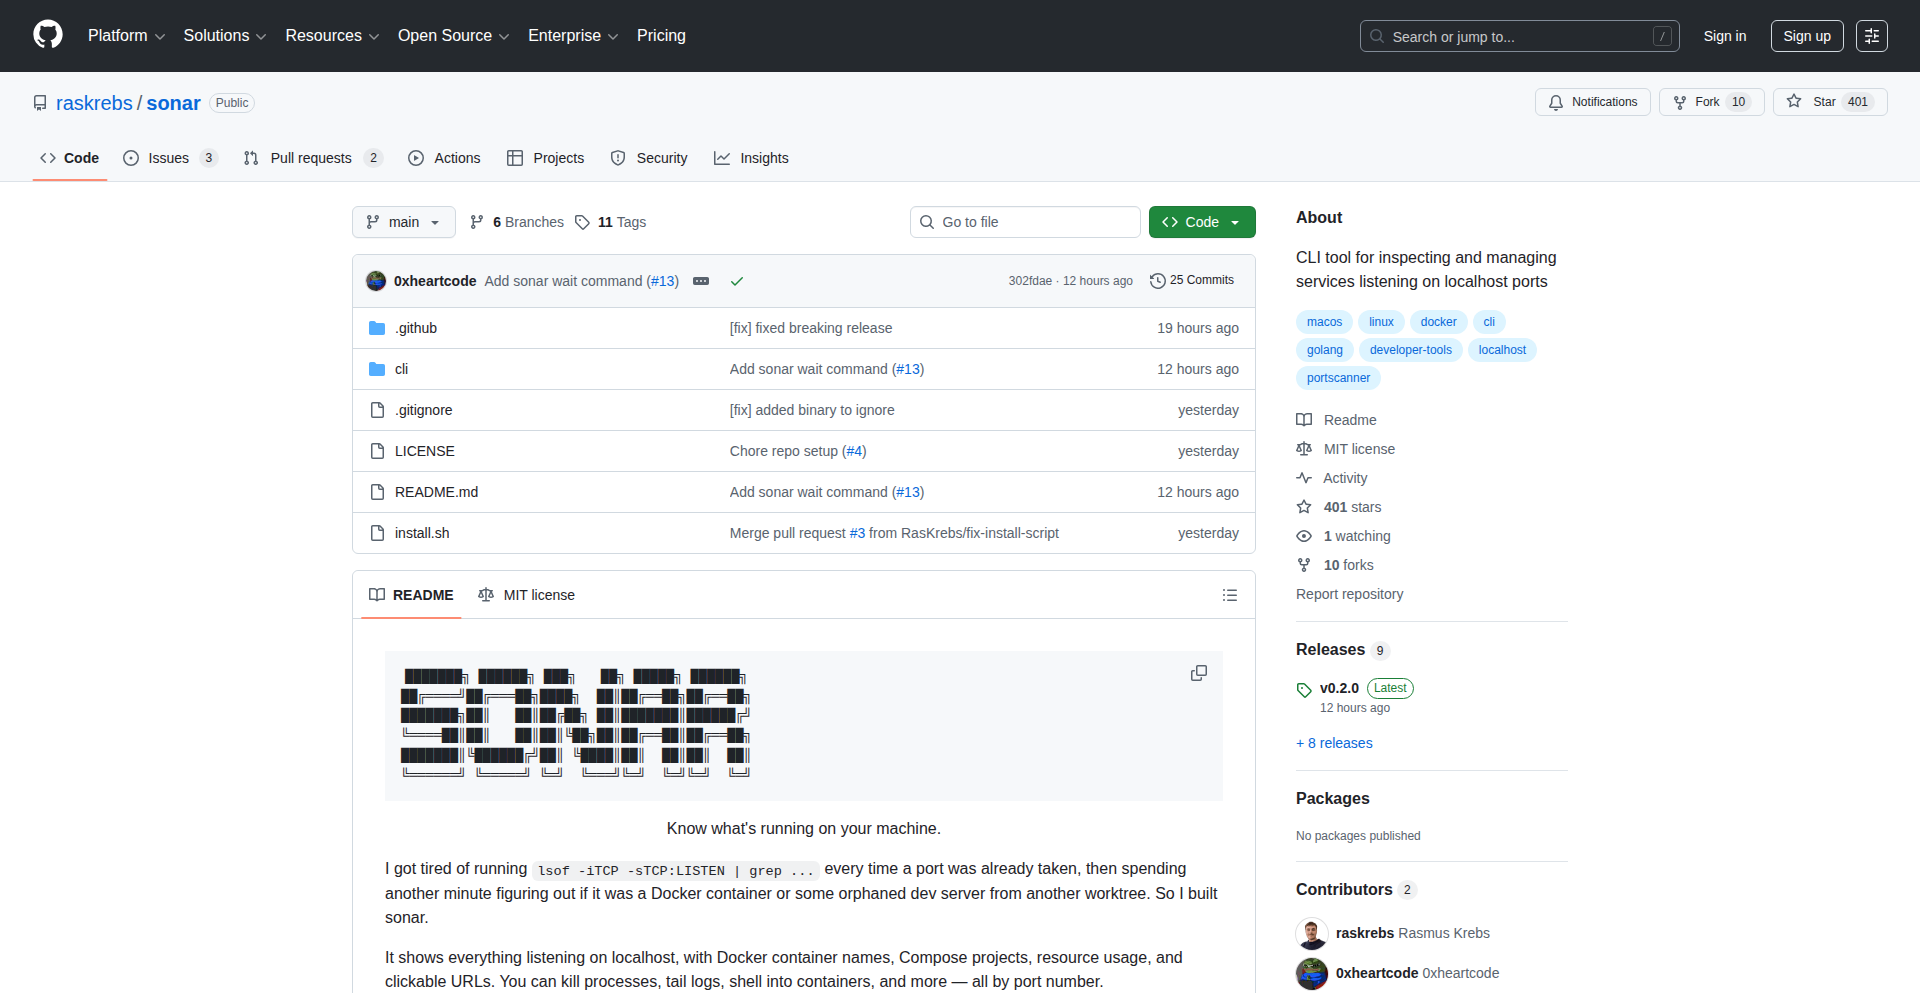Switch to the Insights tab
Image resolution: width=1920 pixels, height=993 pixels.
[751, 158]
